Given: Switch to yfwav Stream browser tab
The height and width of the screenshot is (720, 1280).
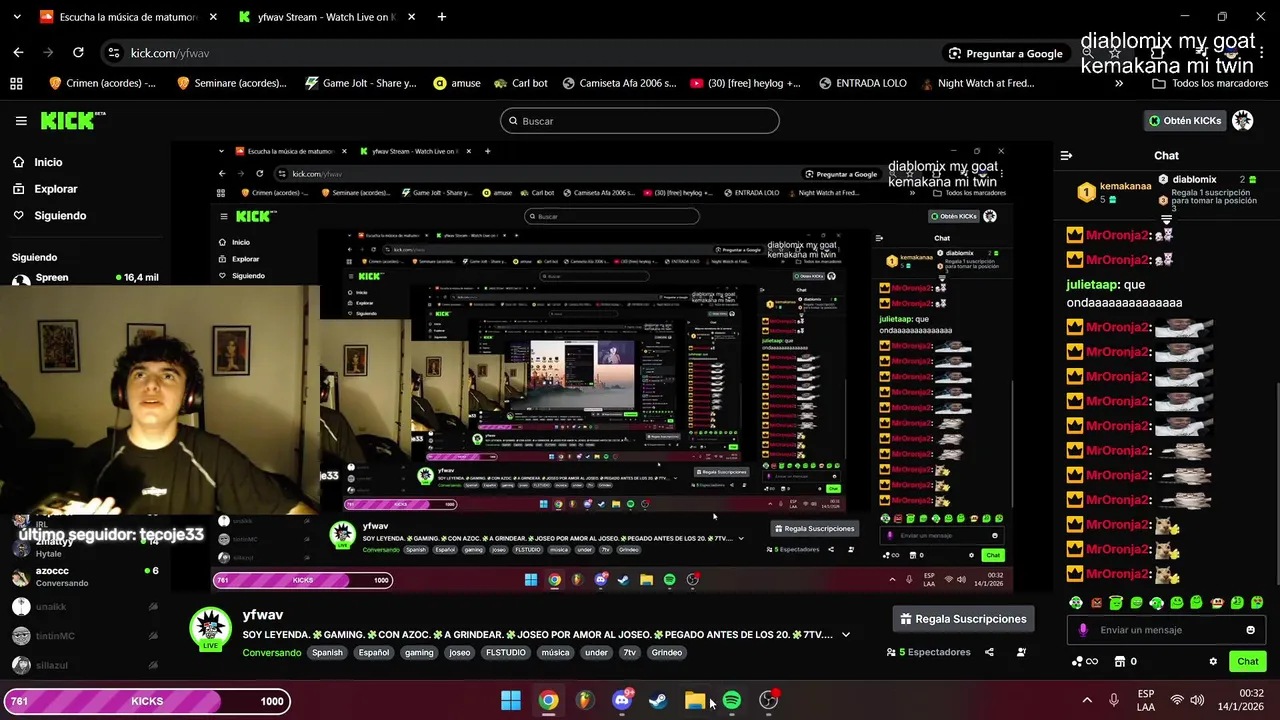Looking at the screenshot, I should click(327, 17).
